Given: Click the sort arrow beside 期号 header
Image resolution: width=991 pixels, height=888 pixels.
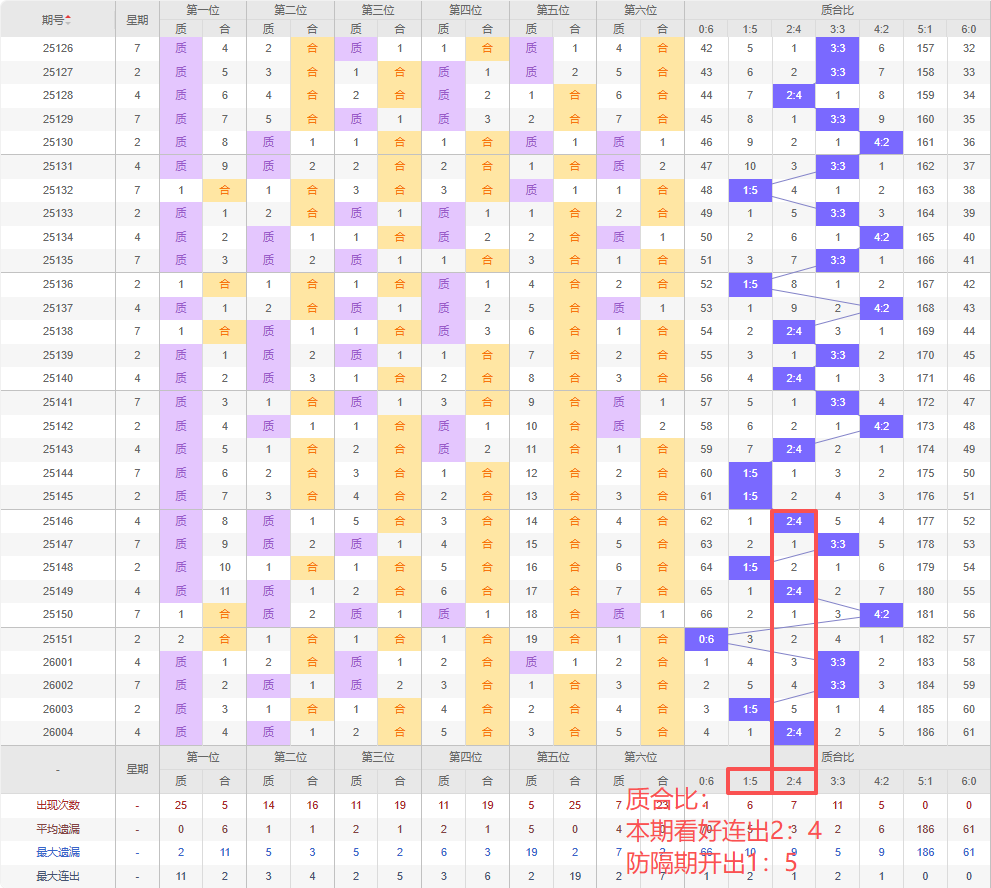Looking at the screenshot, I should pyautogui.click(x=68, y=20).
